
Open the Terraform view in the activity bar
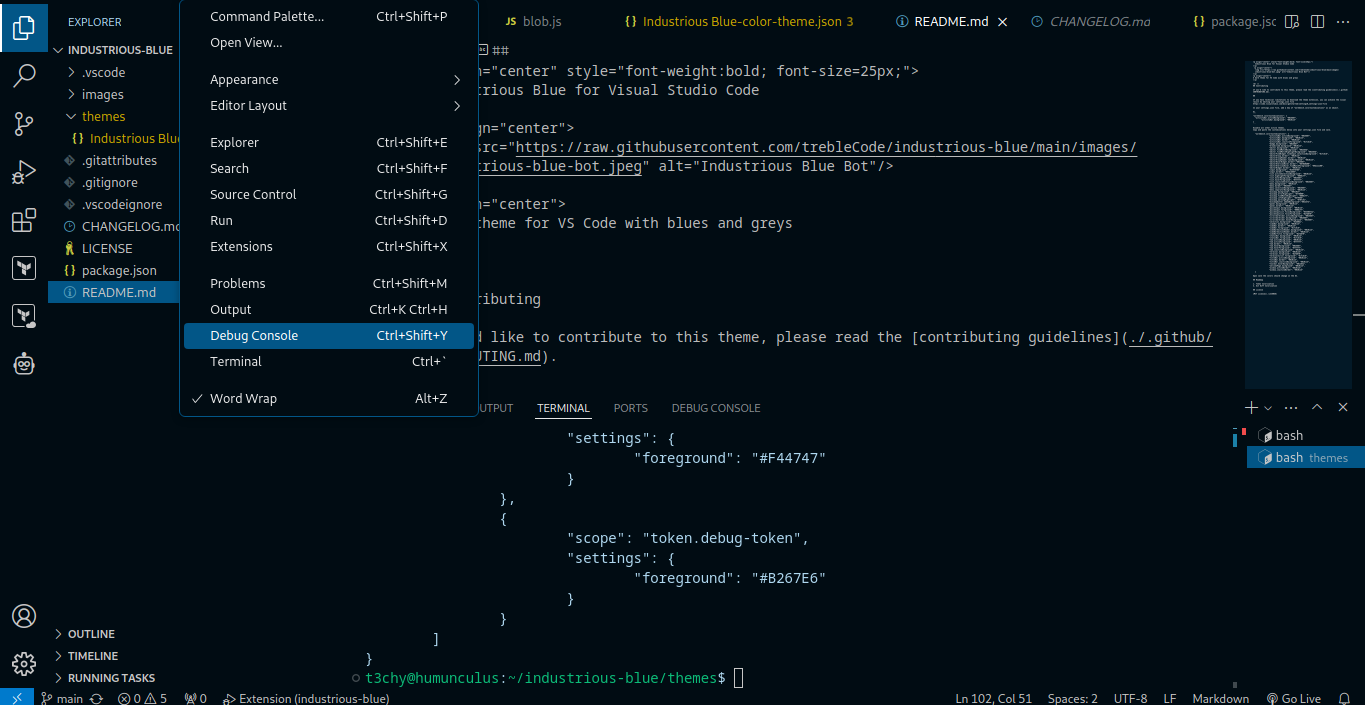(x=24, y=268)
